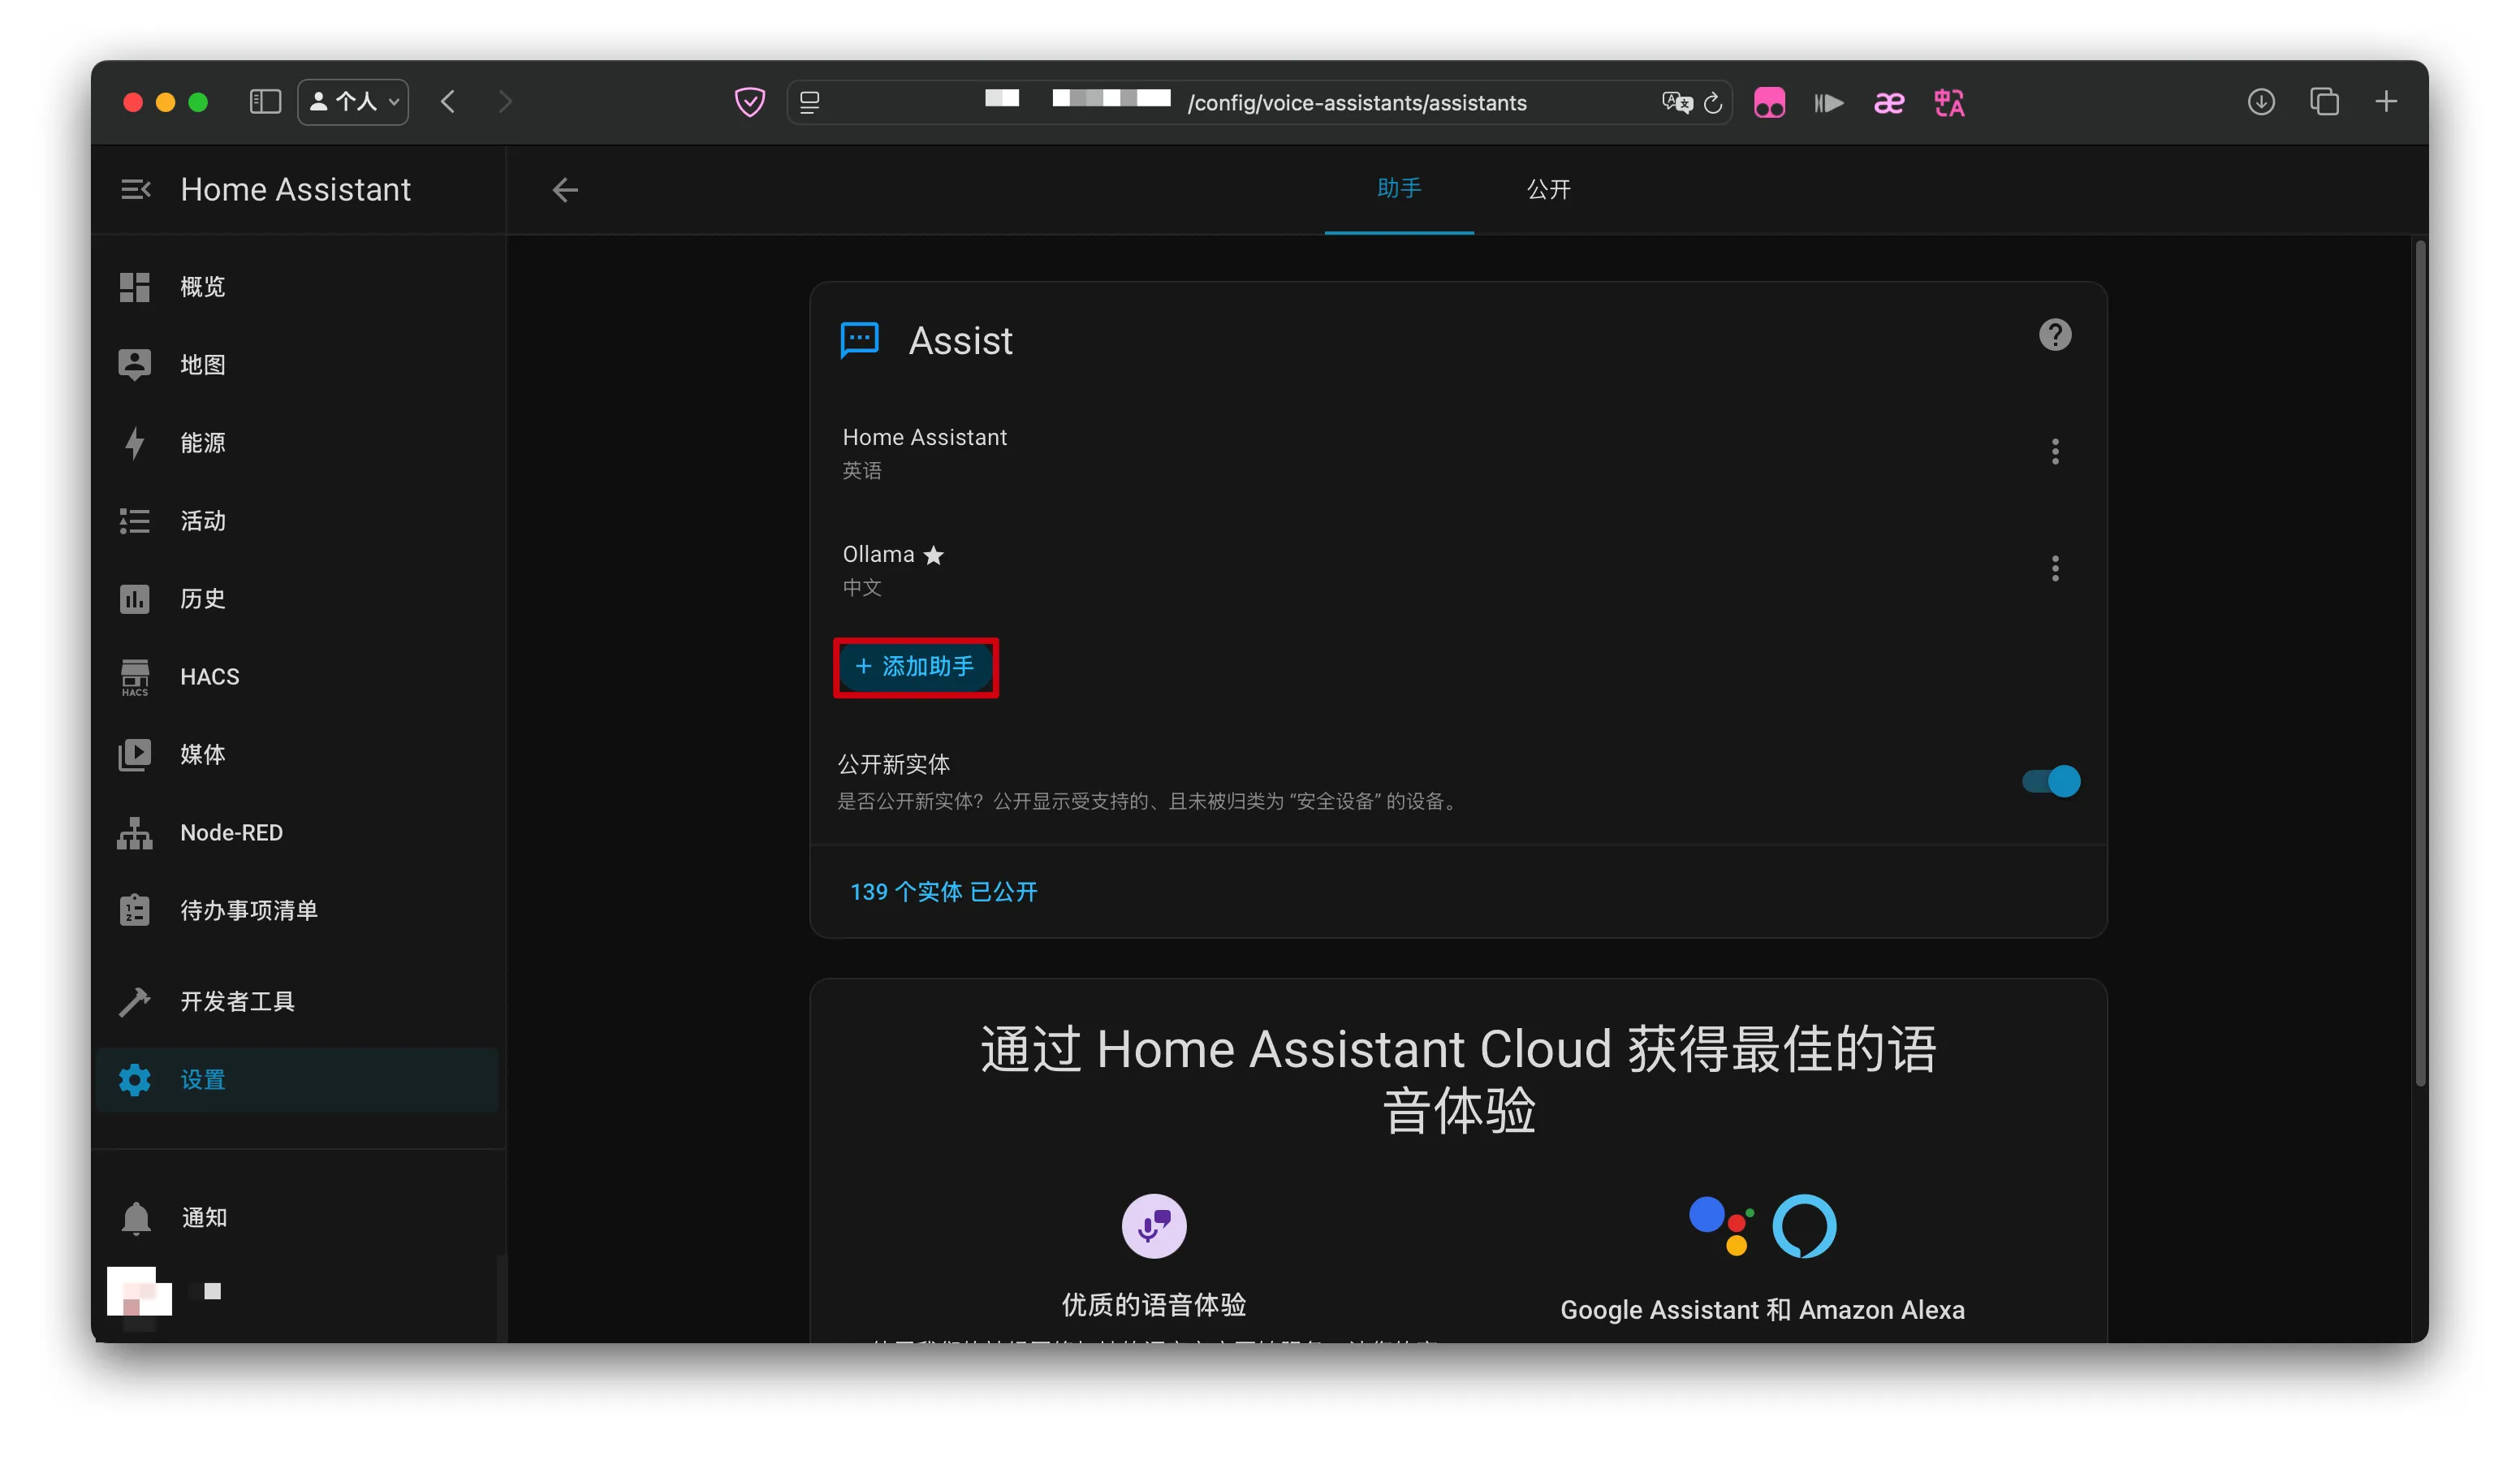
Task: Open the Home Assistant pipeline options menu
Action: tap(2054, 451)
